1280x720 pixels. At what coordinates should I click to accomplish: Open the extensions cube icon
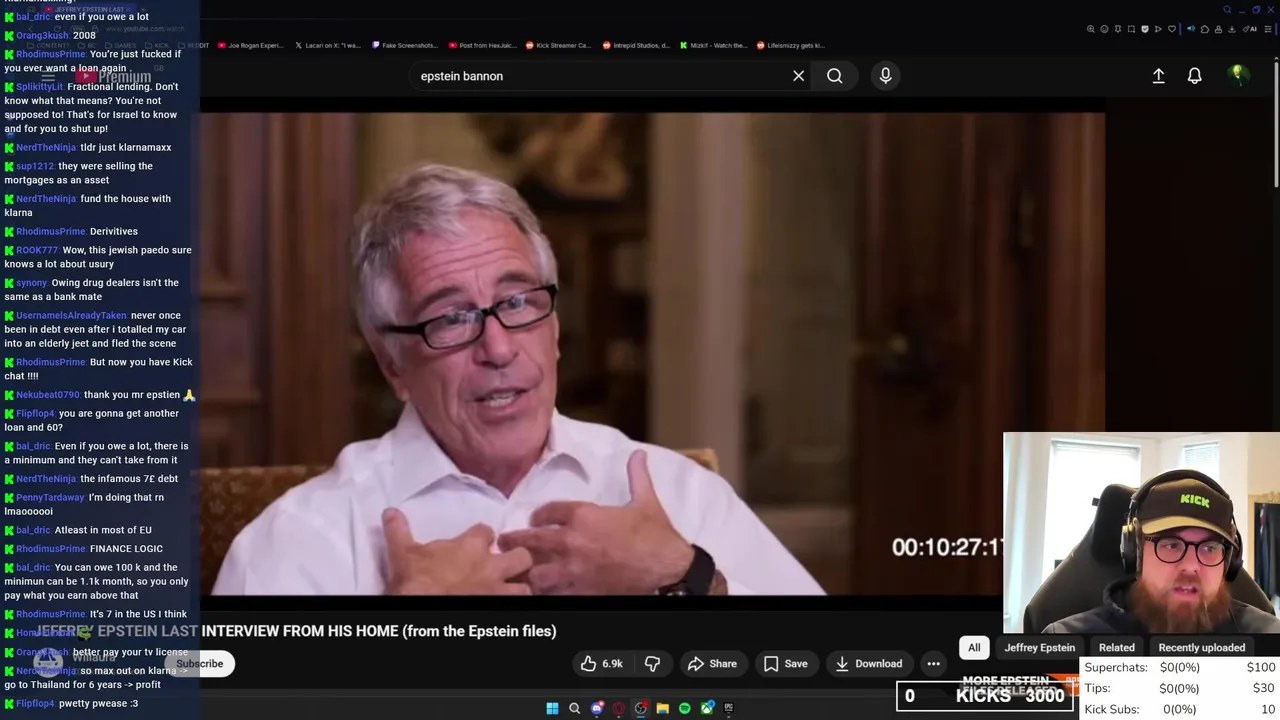click(x=1205, y=29)
